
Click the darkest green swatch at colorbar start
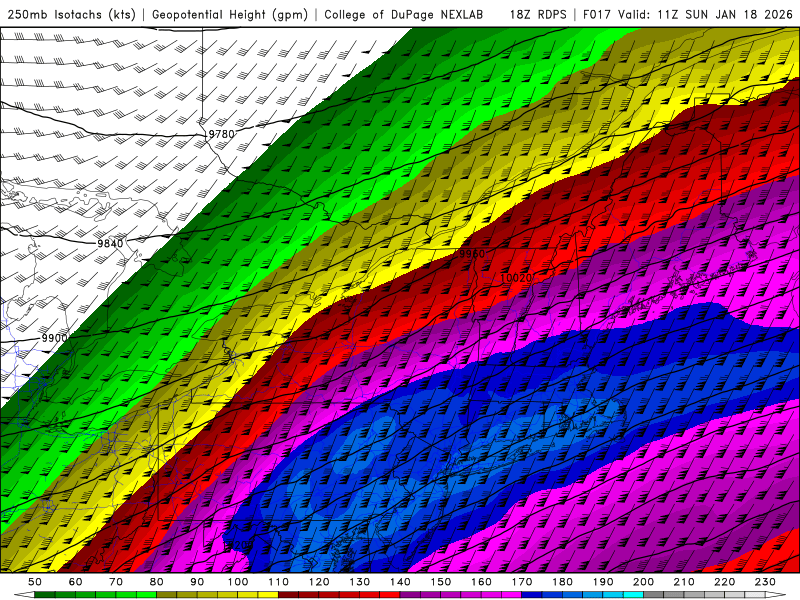[x=45, y=595]
